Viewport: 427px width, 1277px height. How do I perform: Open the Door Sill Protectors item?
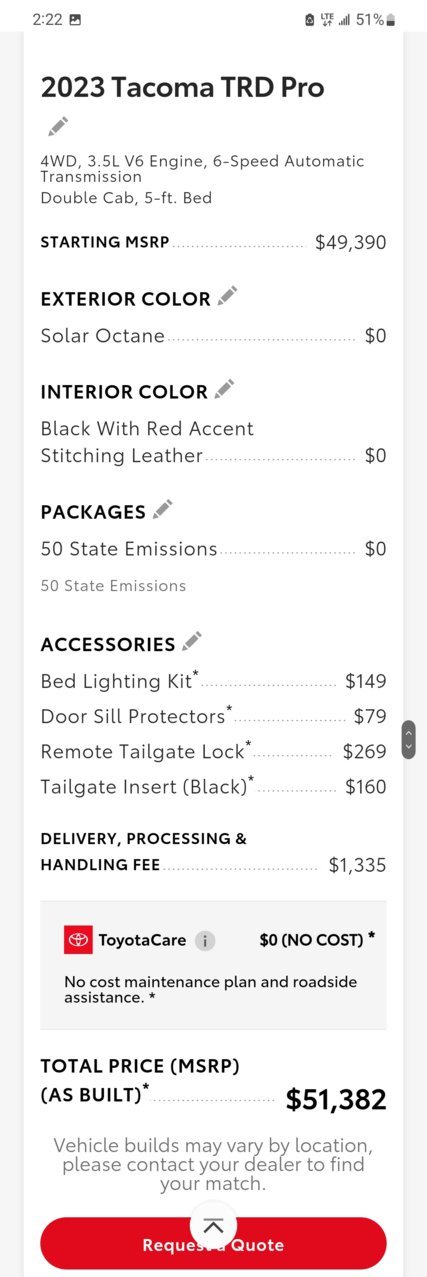(213, 716)
